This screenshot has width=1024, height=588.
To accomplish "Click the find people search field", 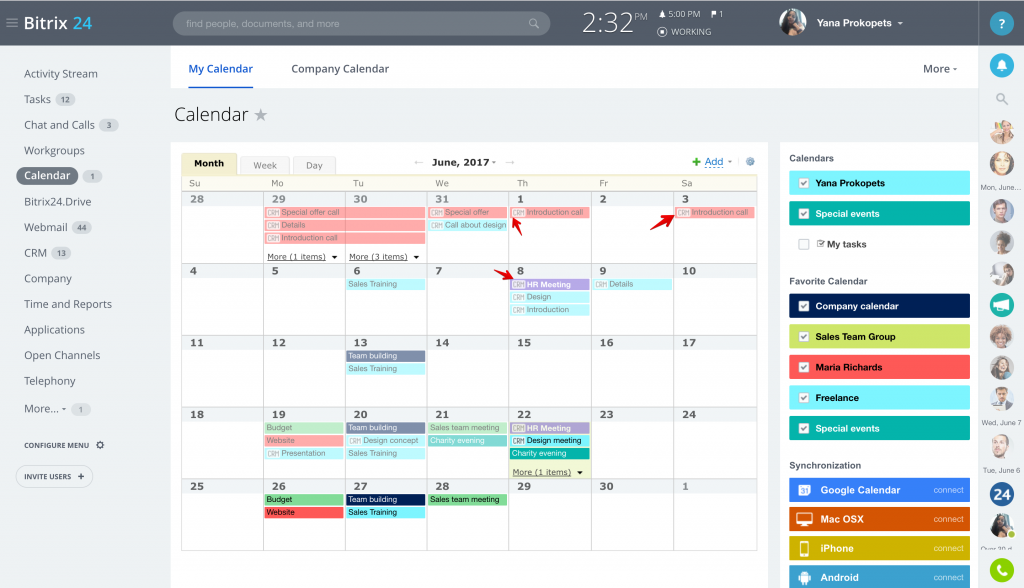I will click(361, 24).
